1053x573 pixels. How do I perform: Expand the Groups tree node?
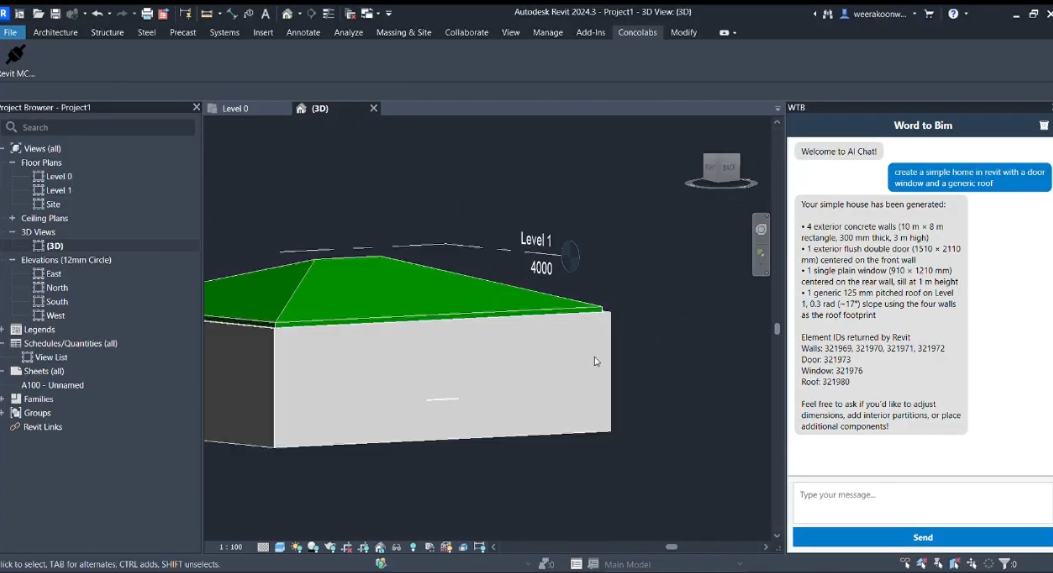(x=3, y=413)
